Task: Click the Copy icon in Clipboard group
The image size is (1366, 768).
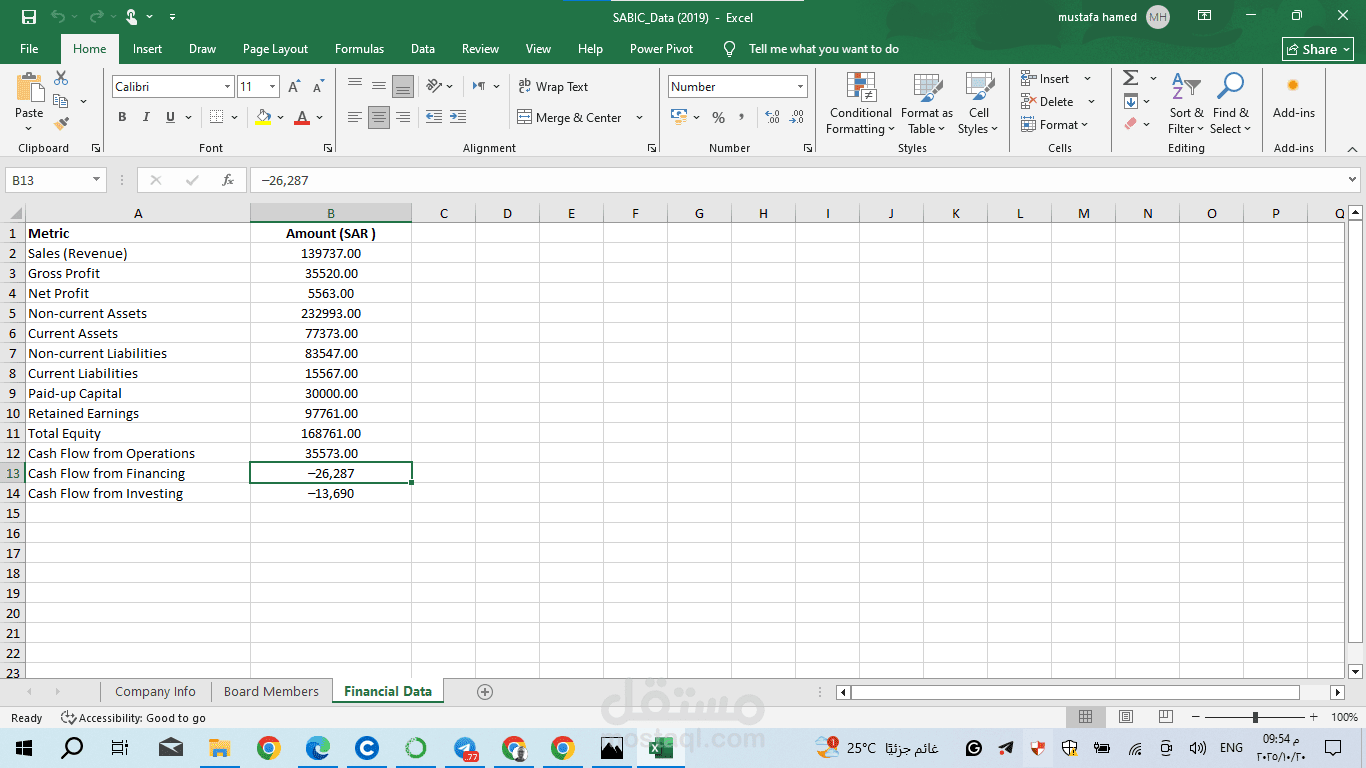Action: [x=61, y=101]
